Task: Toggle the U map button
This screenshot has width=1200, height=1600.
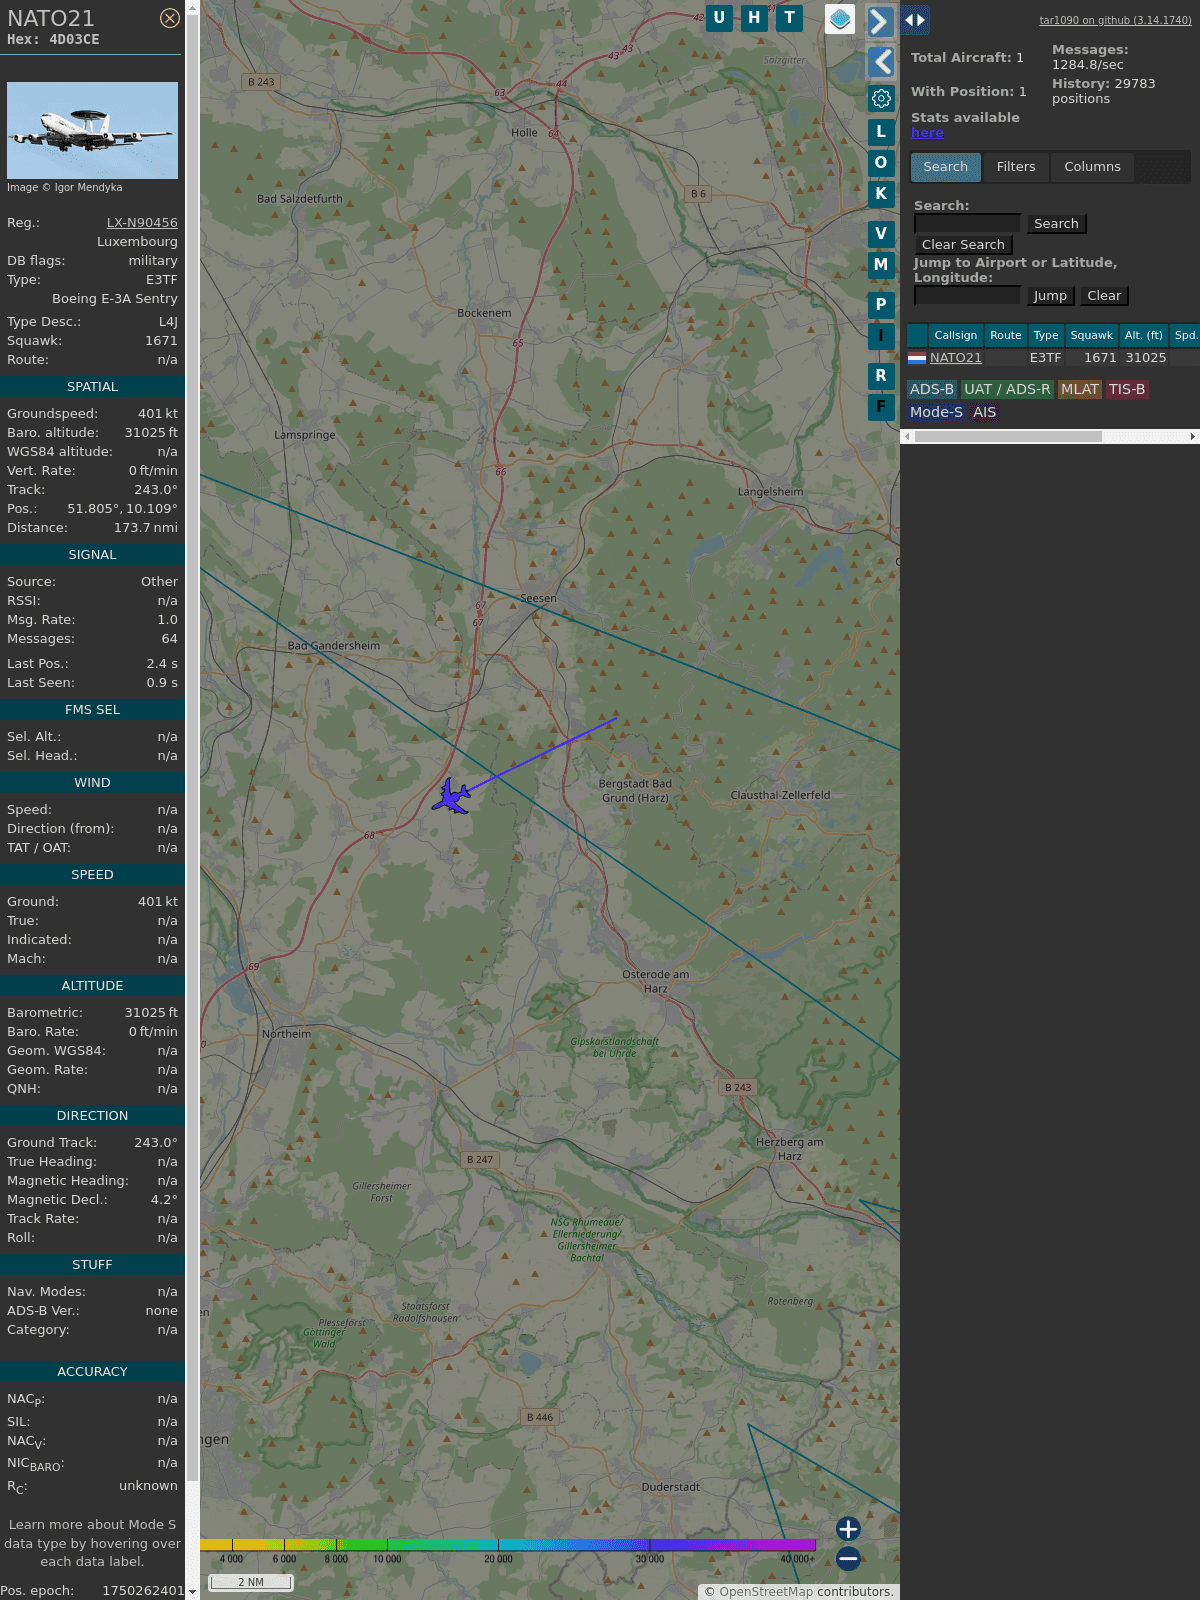Action: coord(719,18)
